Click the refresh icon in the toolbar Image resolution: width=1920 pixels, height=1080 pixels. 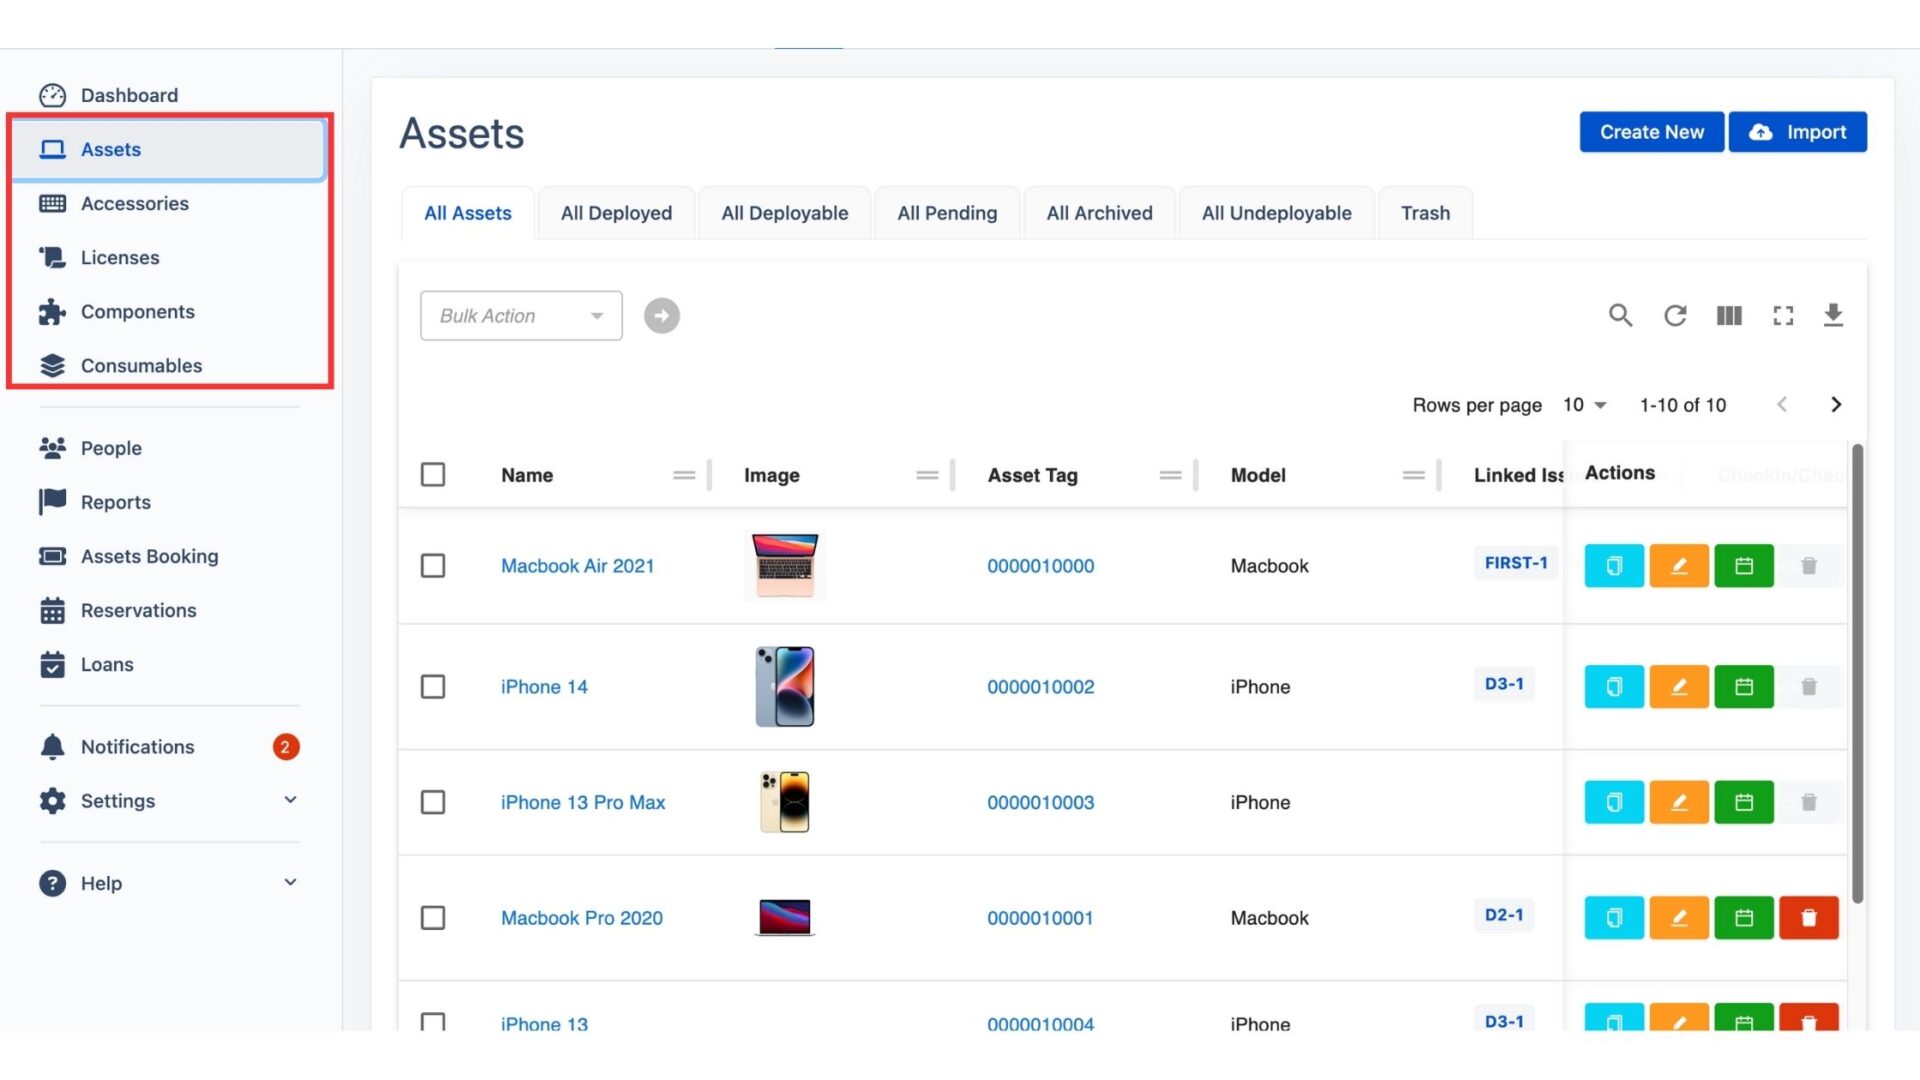tap(1675, 315)
